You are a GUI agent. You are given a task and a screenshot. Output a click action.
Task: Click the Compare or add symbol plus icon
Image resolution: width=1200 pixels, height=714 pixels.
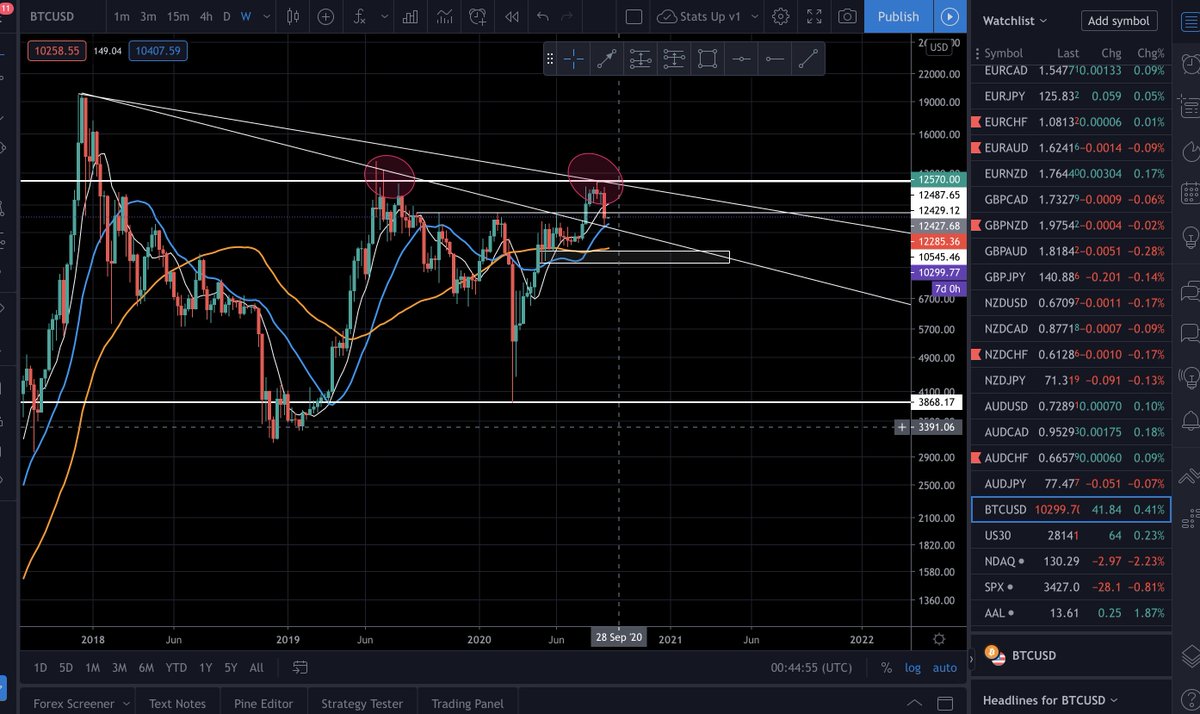[x=325, y=17]
